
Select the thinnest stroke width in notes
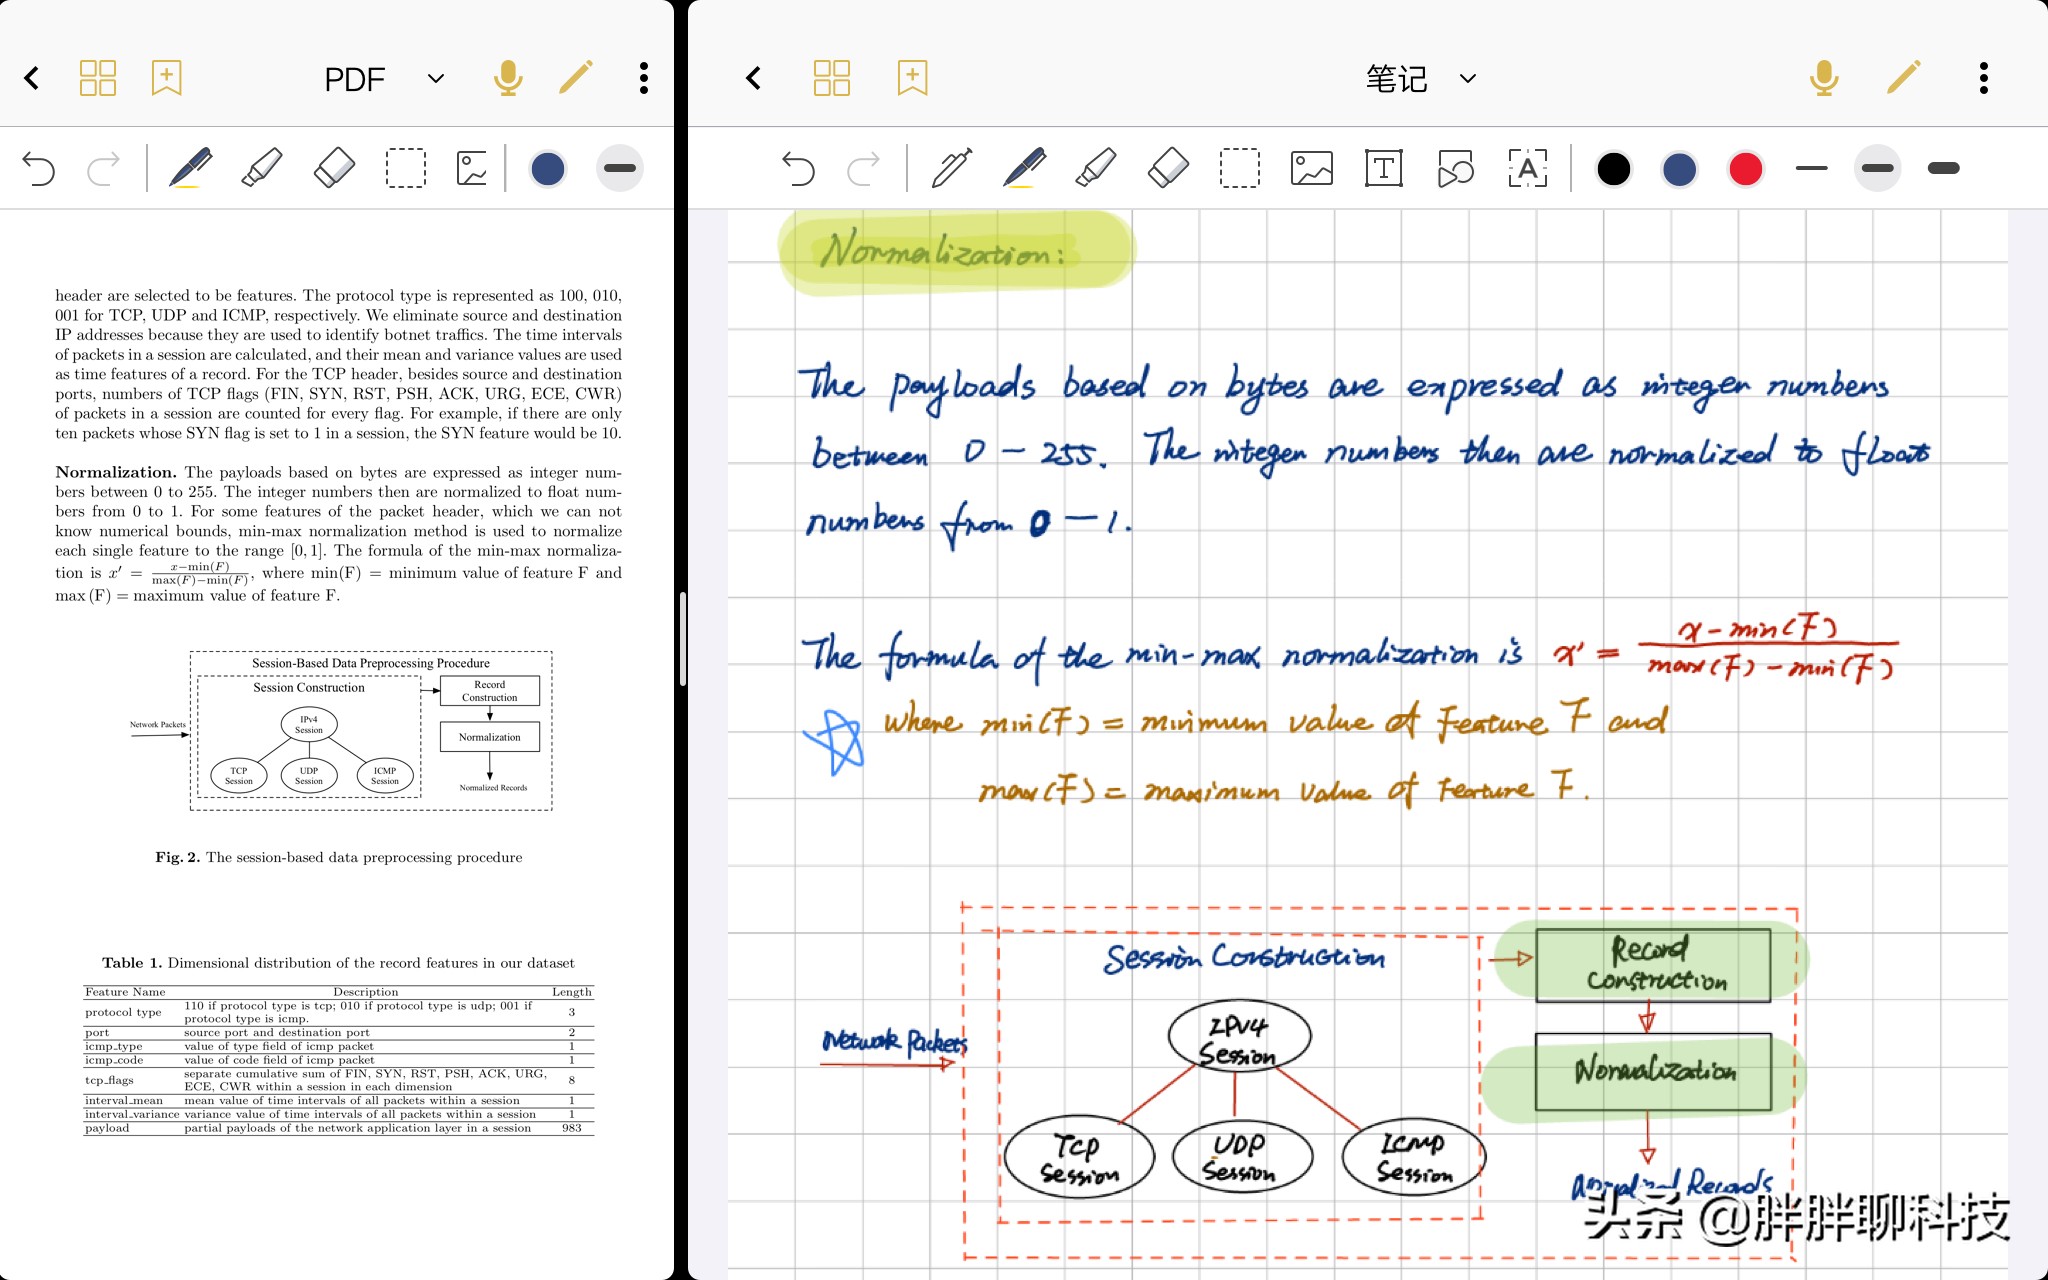click(1811, 168)
